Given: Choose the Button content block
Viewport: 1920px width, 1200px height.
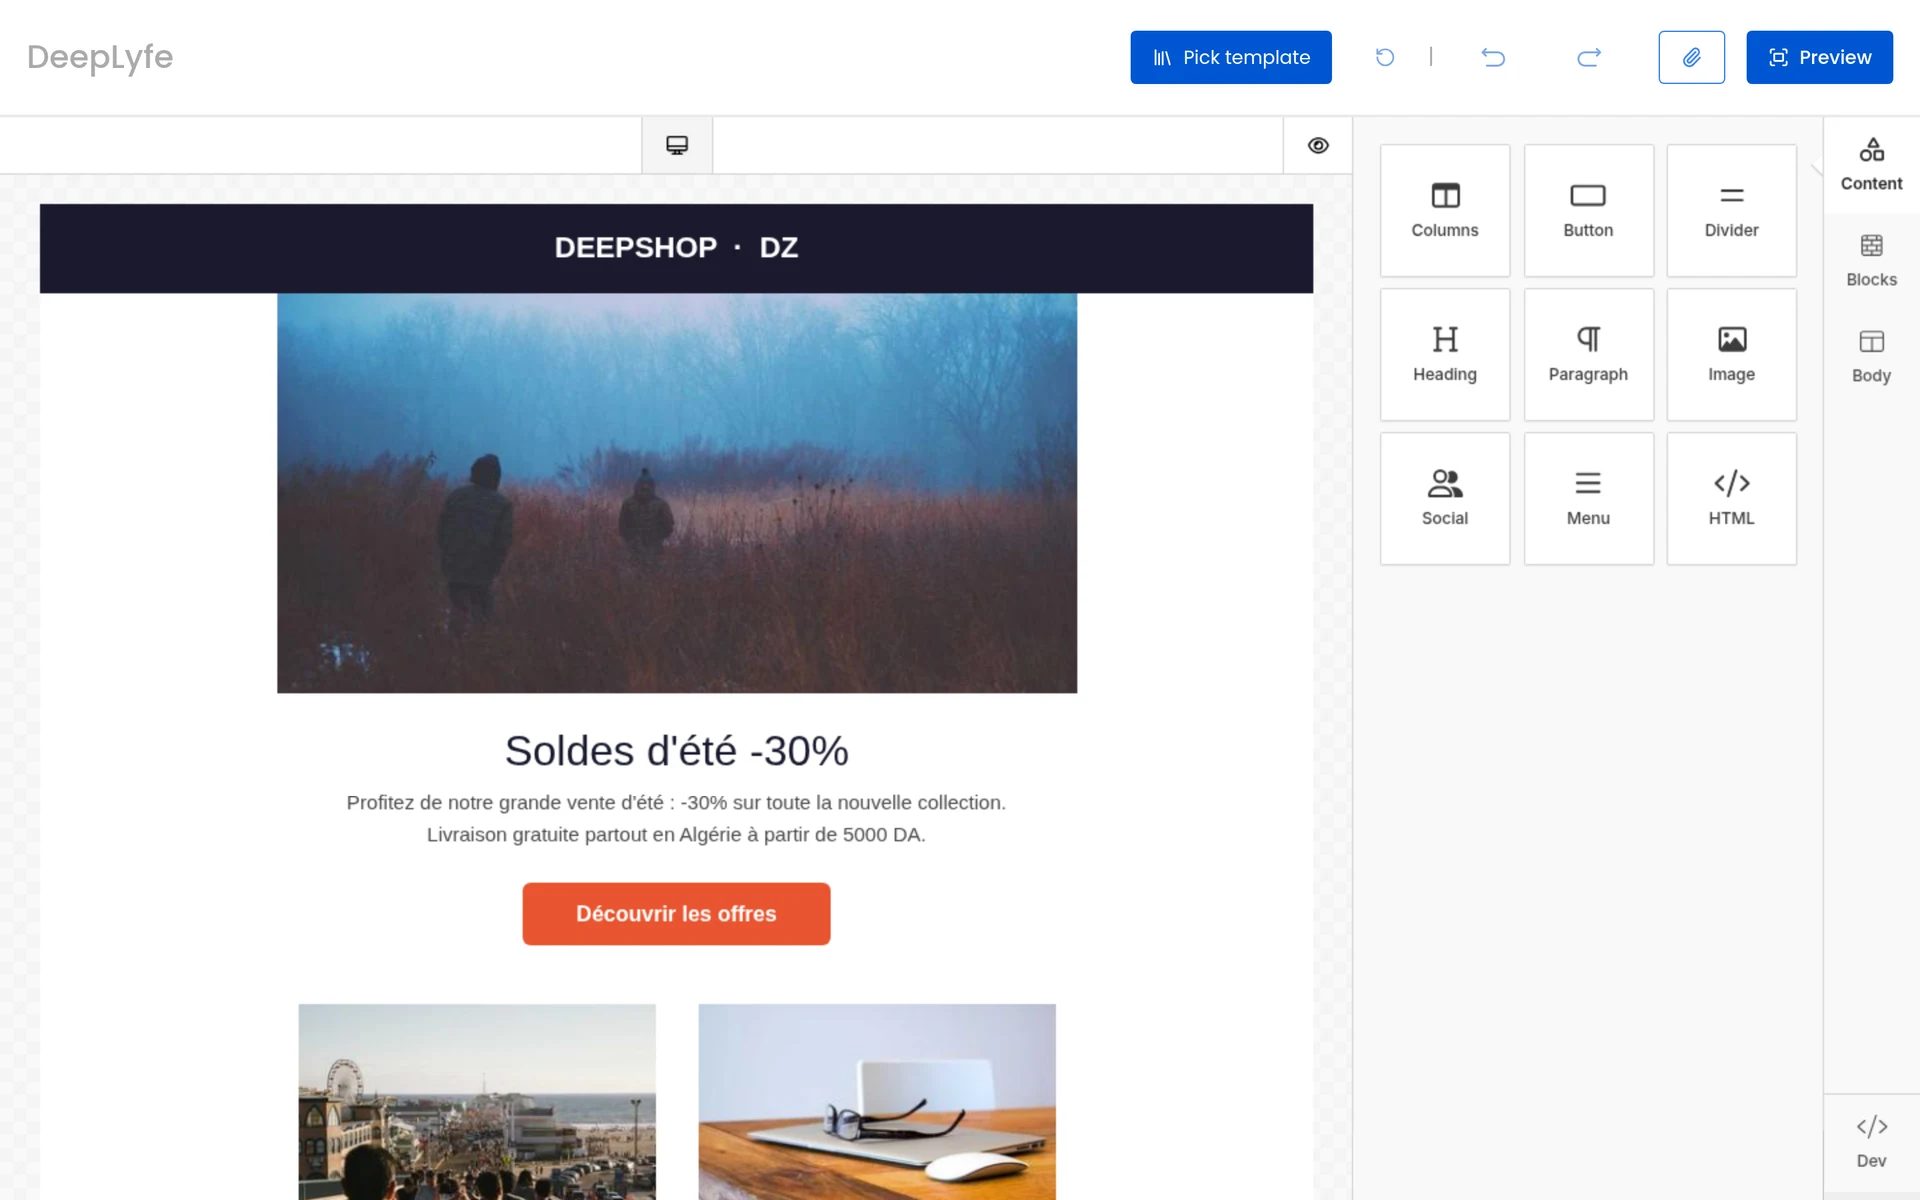Looking at the screenshot, I should coord(1588,210).
